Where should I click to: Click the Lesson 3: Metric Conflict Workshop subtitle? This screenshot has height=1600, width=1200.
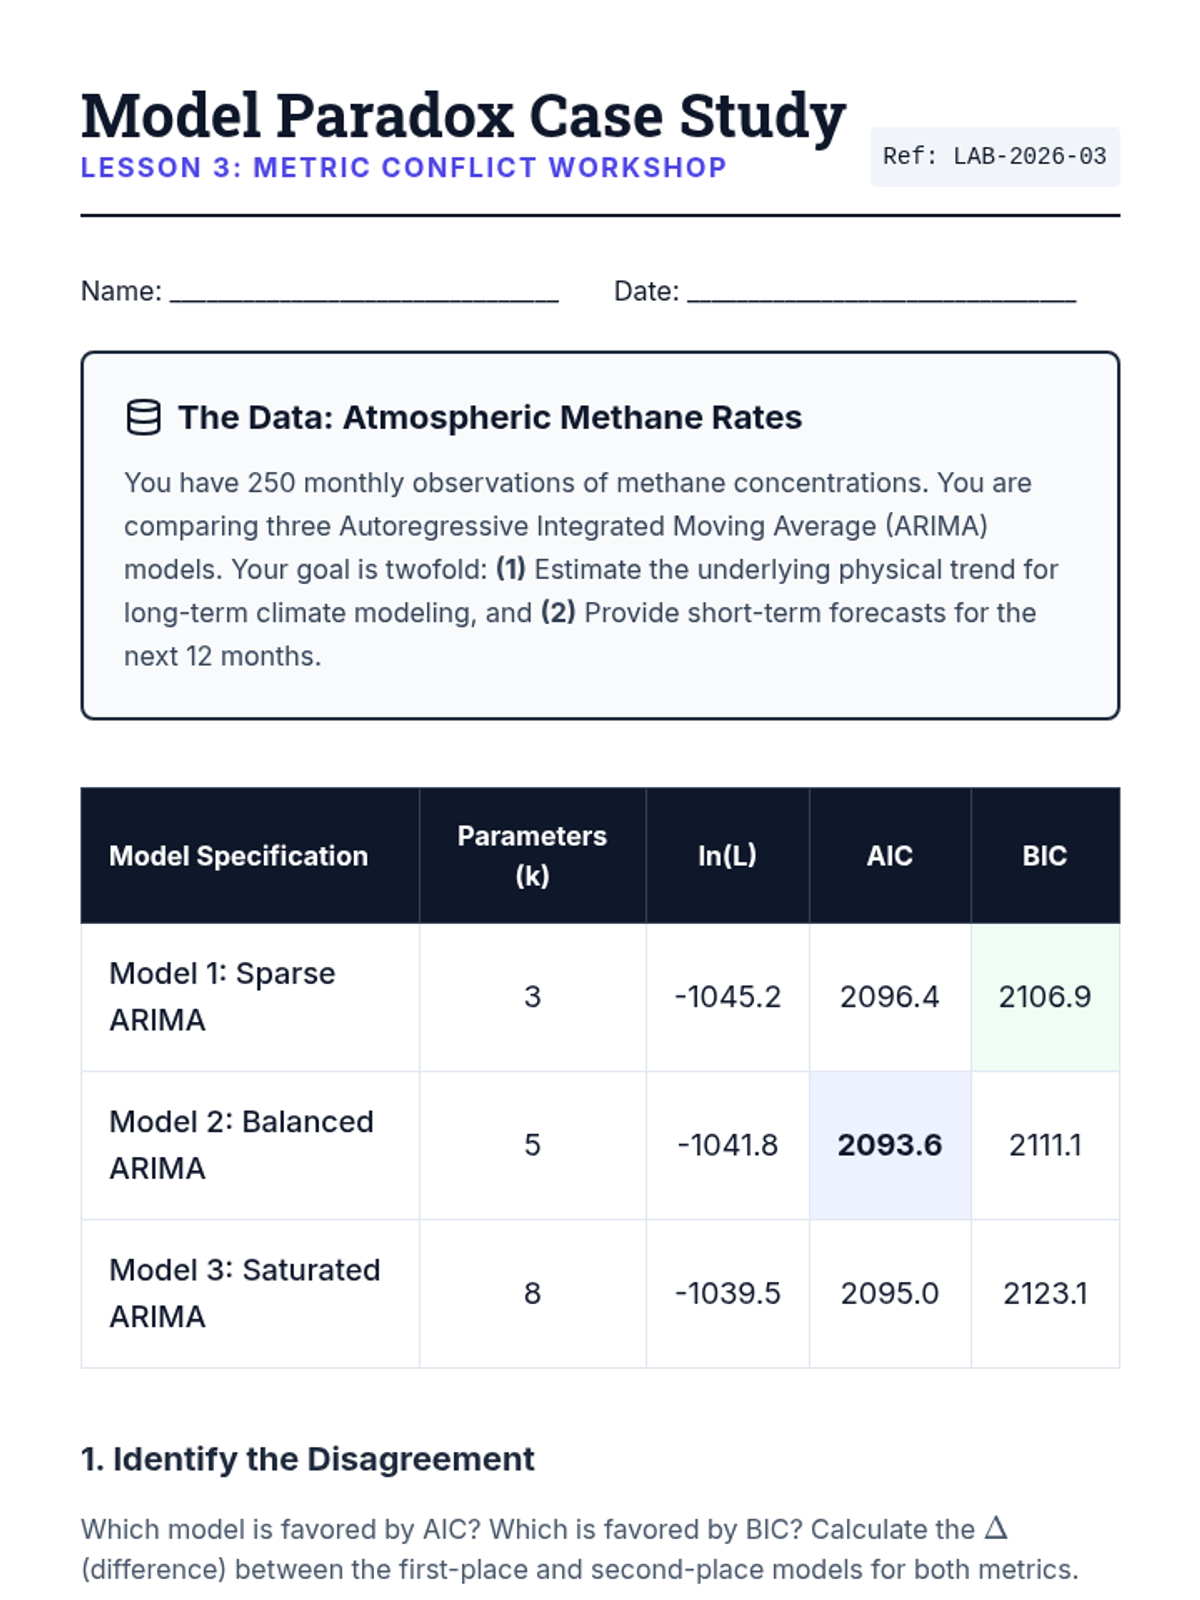click(403, 168)
